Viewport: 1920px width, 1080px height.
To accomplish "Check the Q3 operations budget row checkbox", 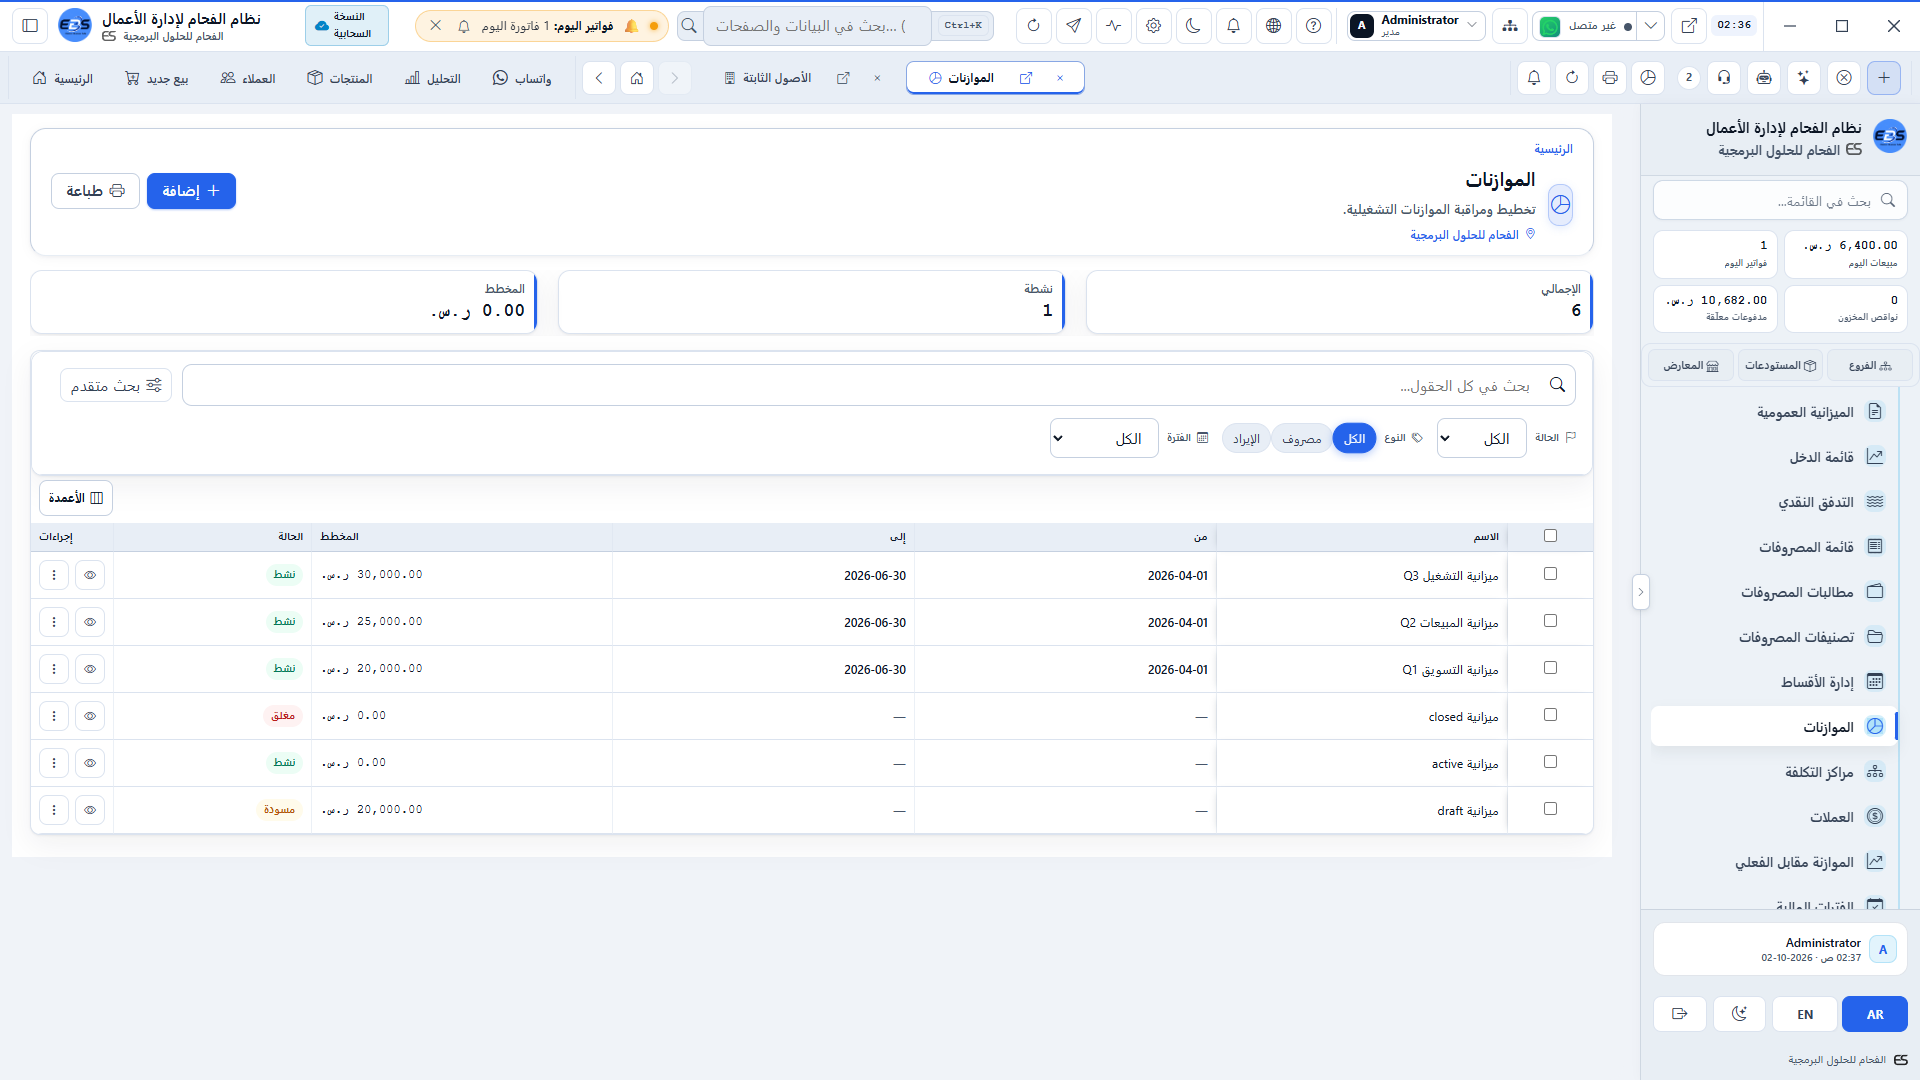I will (1550, 574).
